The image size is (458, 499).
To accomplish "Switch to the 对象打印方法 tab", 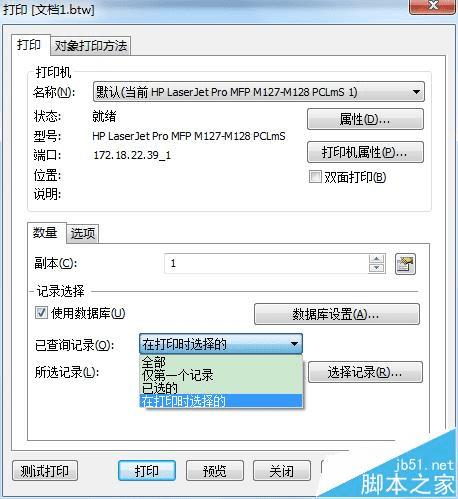I will 91,46.
